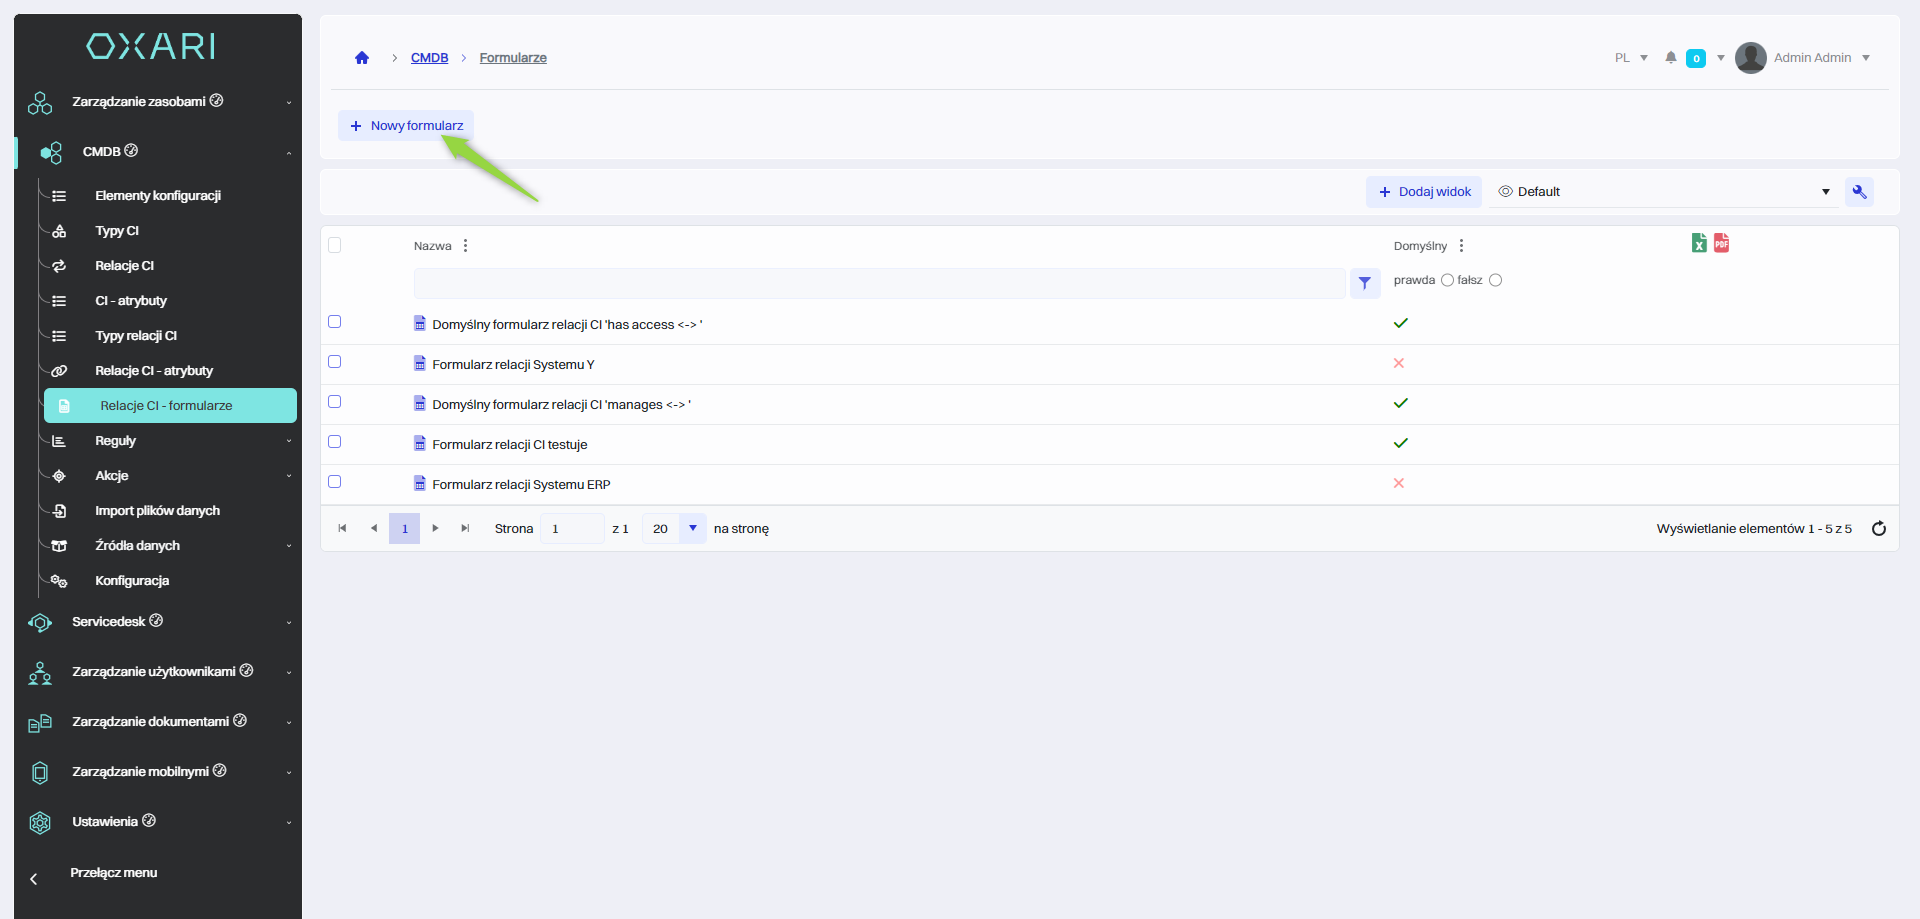Click the filter funnel icon for Nazwa
Screen dimensions: 1920x919
pyautogui.click(x=1365, y=283)
